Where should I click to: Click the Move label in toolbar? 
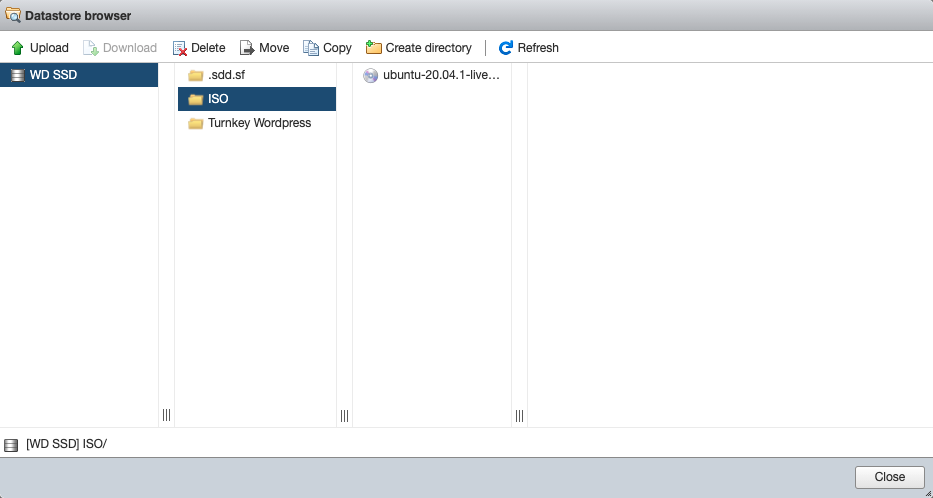tap(274, 48)
